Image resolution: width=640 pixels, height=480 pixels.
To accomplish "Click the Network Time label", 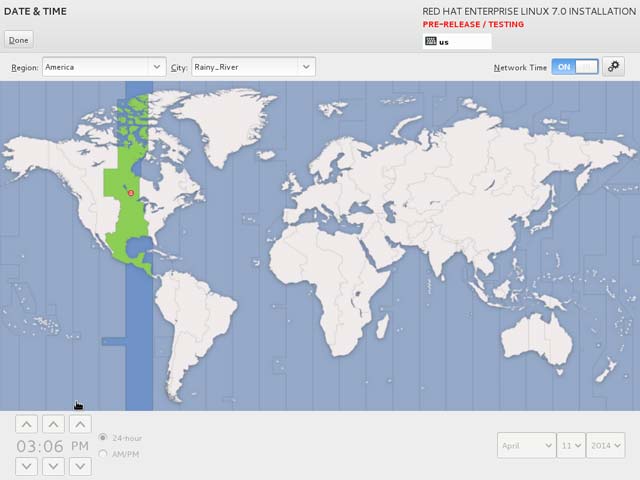I will tap(520, 68).
